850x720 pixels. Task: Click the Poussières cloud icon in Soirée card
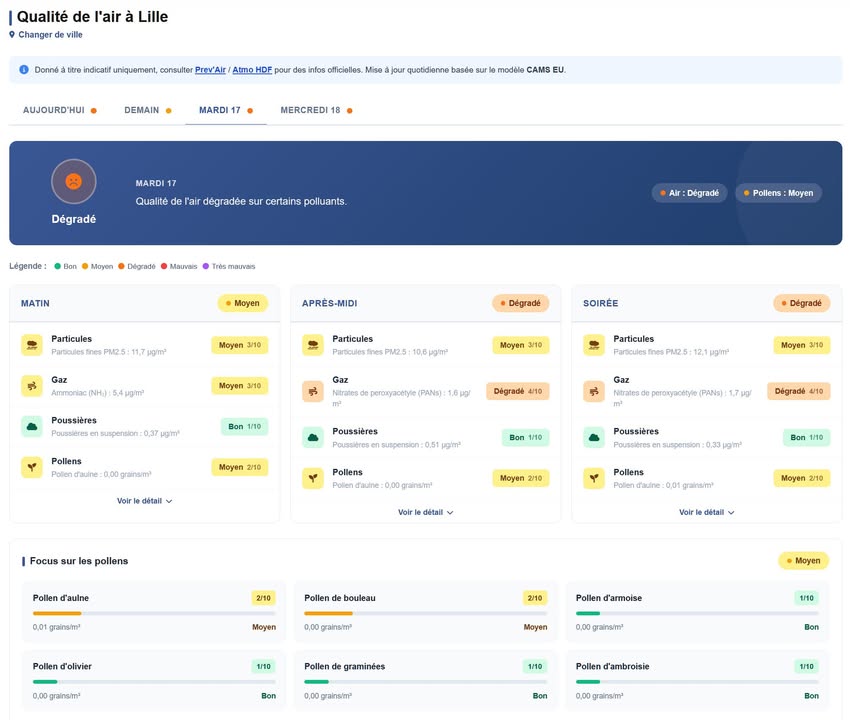tap(594, 437)
